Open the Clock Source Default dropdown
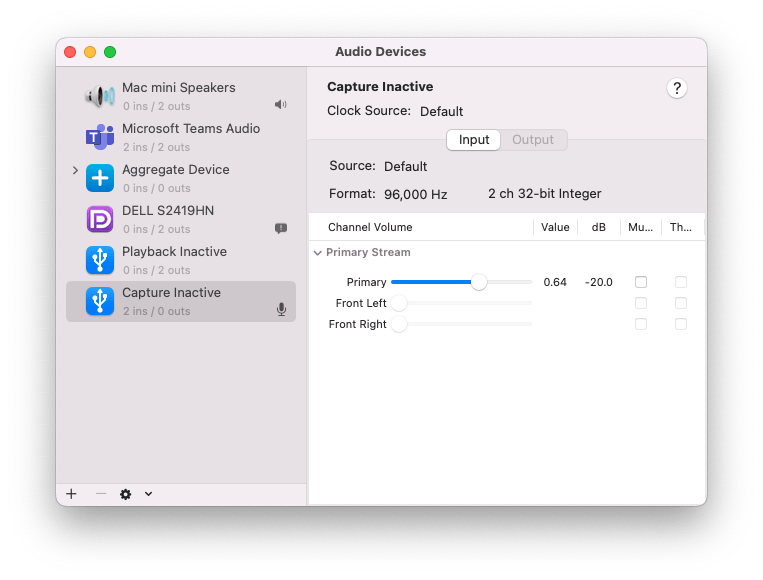The width and height of the screenshot is (763, 580). tap(441, 111)
